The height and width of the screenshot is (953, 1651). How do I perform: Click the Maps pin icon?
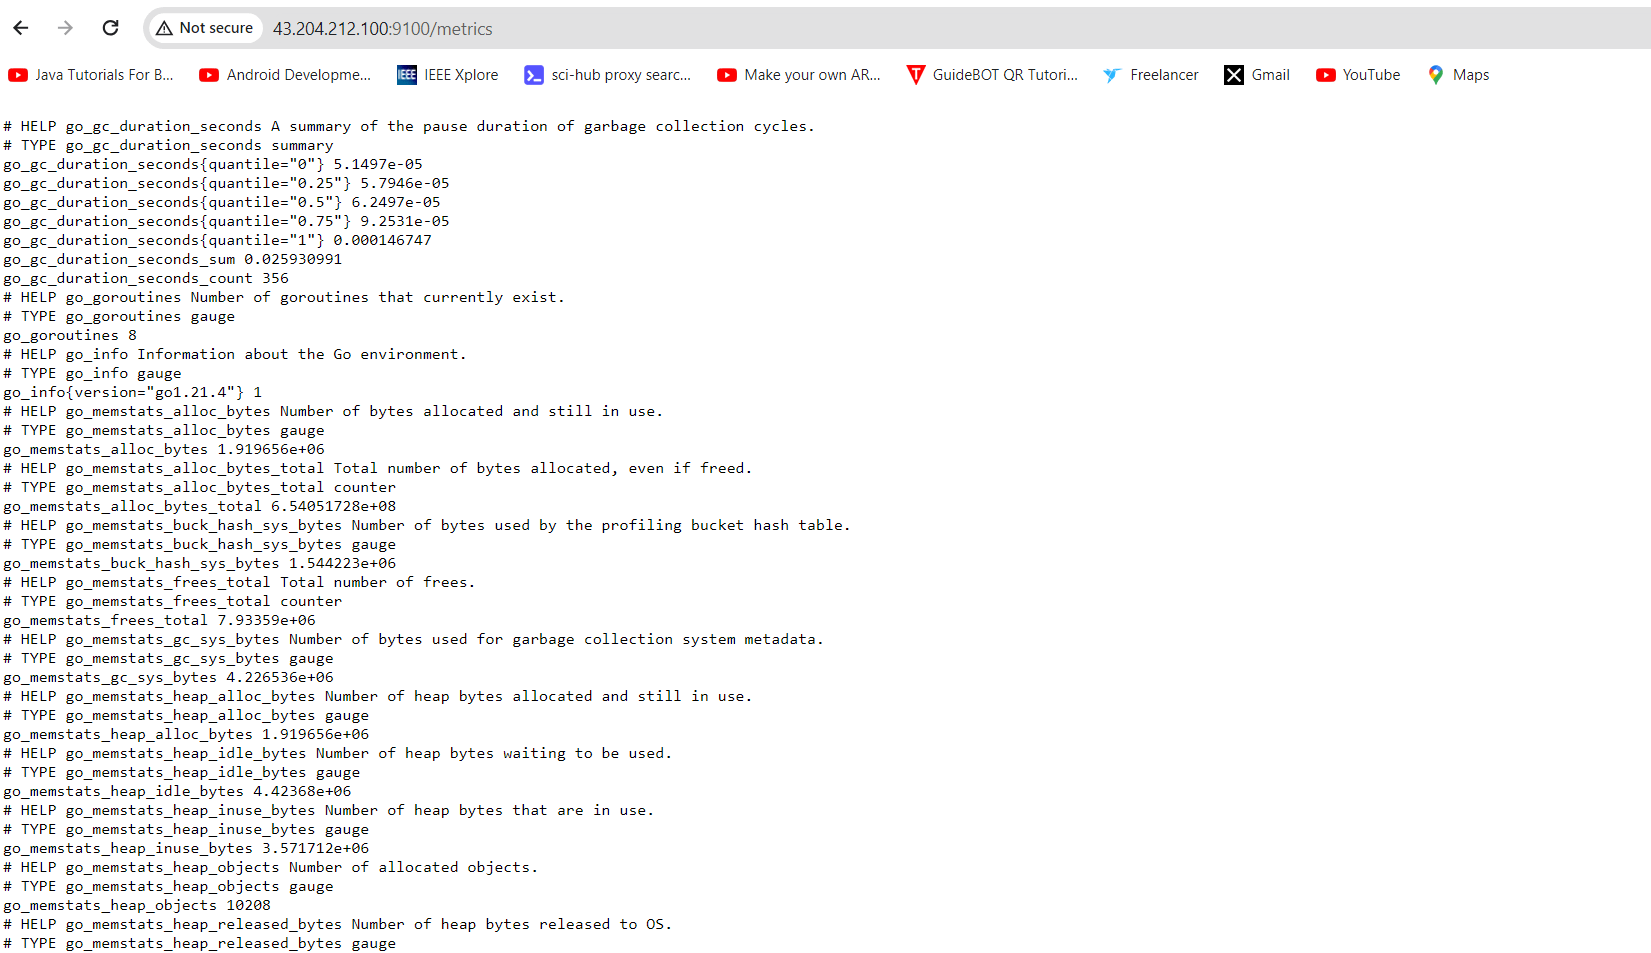1436,74
